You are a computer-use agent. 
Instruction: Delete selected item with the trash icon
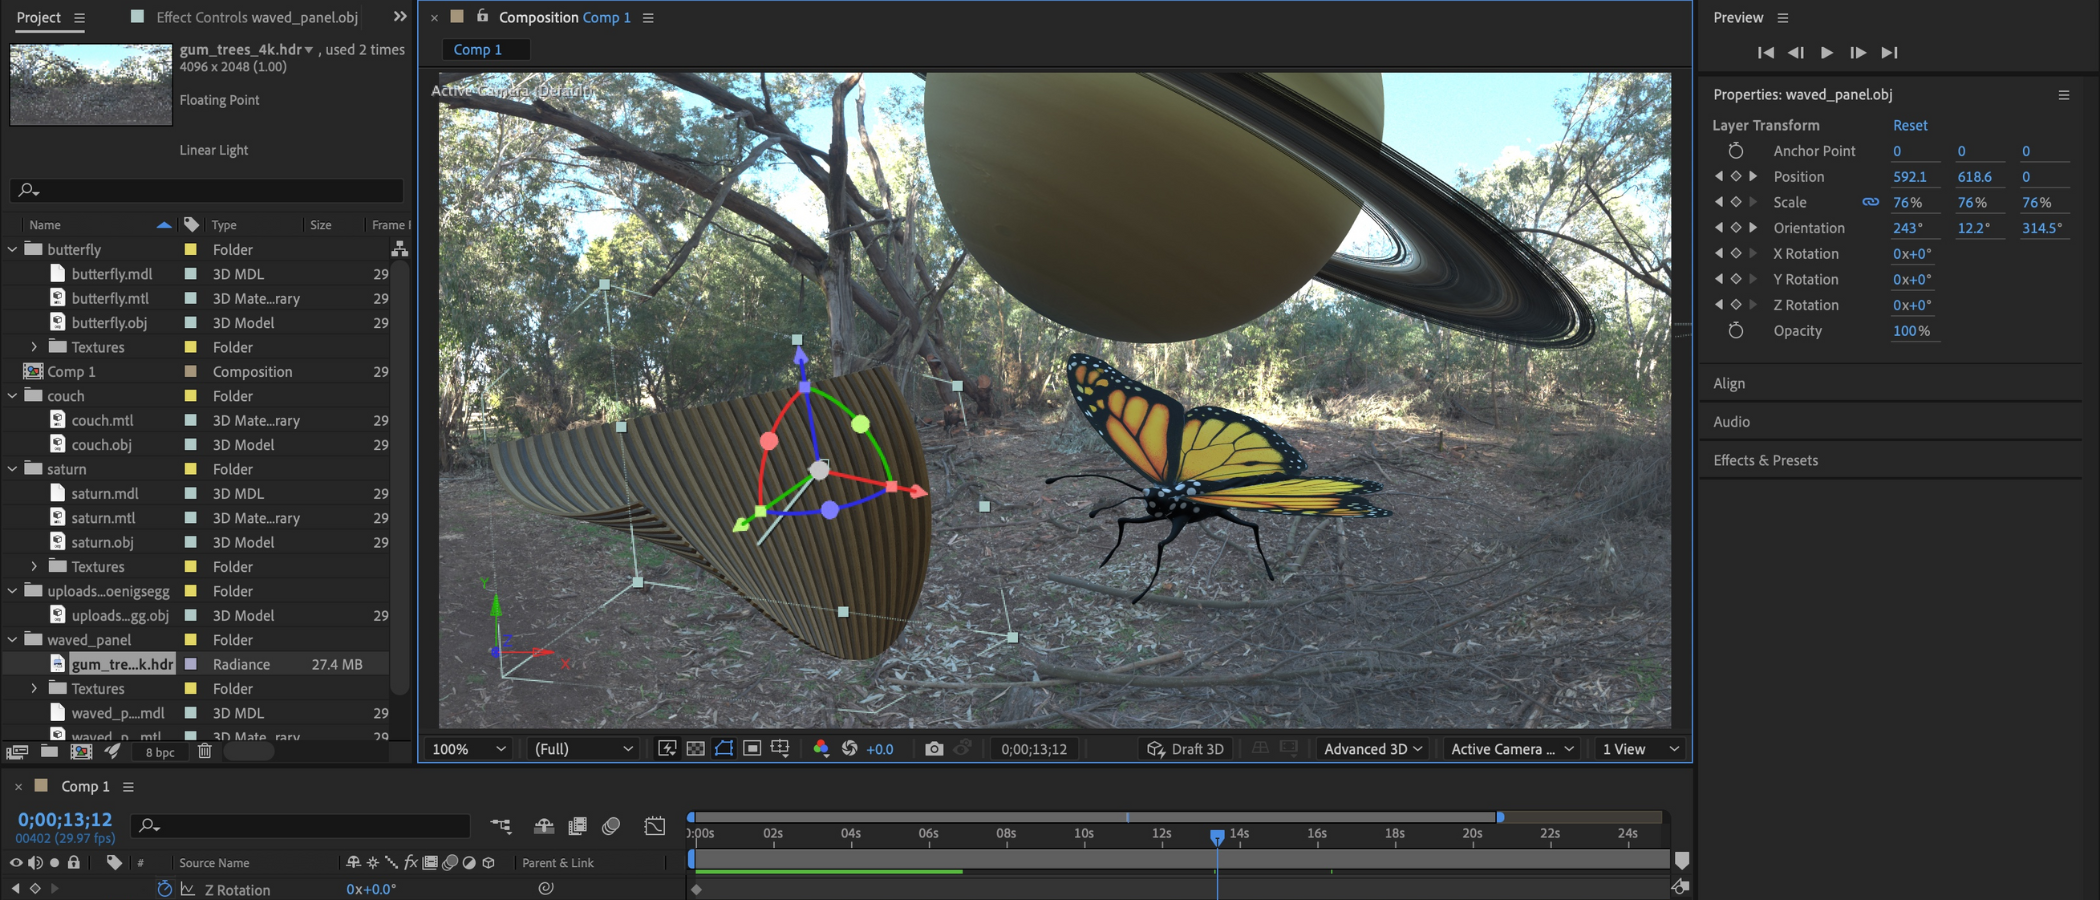click(205, 752)
